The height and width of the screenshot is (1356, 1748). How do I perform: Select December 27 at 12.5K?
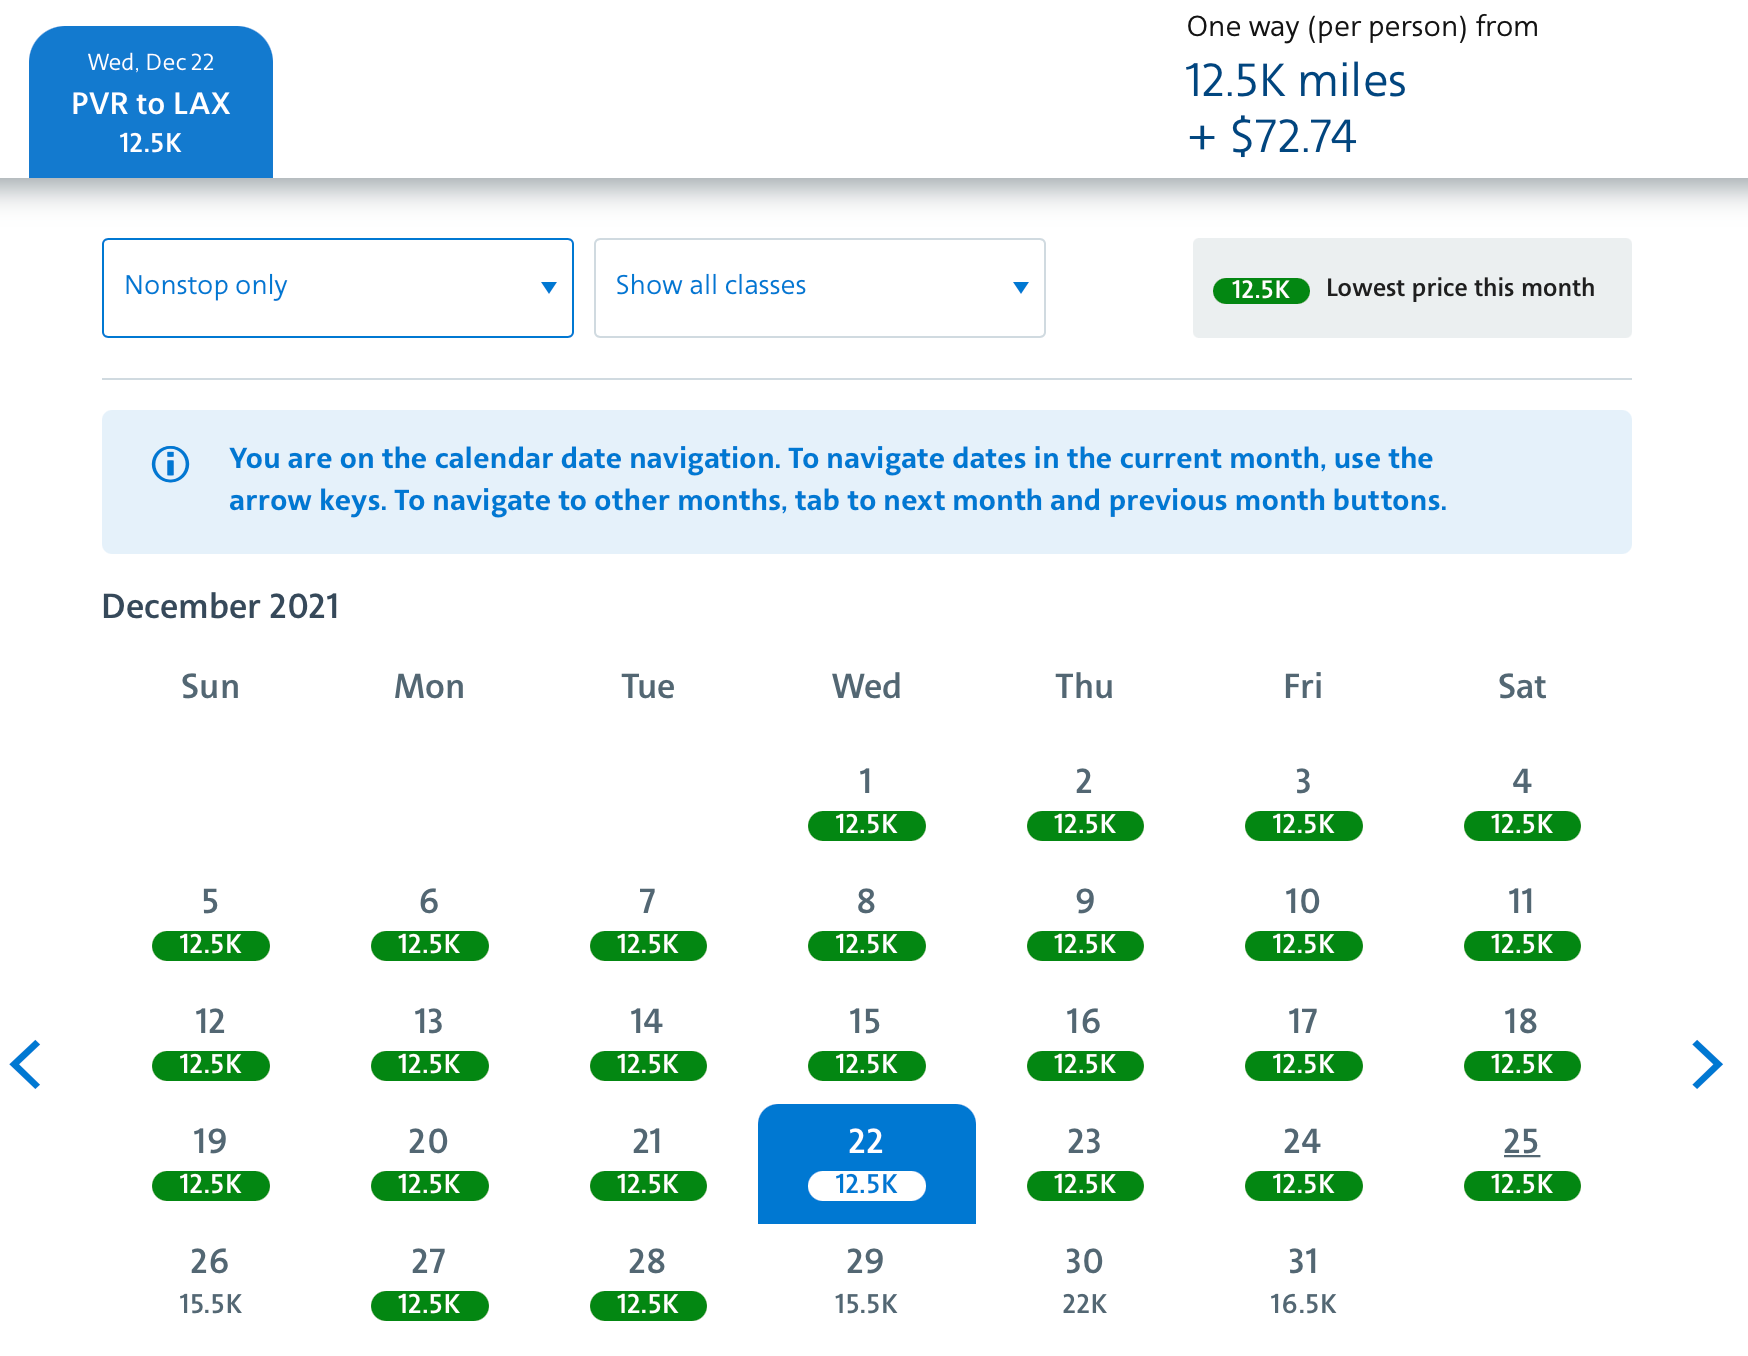coord(429,1282)
